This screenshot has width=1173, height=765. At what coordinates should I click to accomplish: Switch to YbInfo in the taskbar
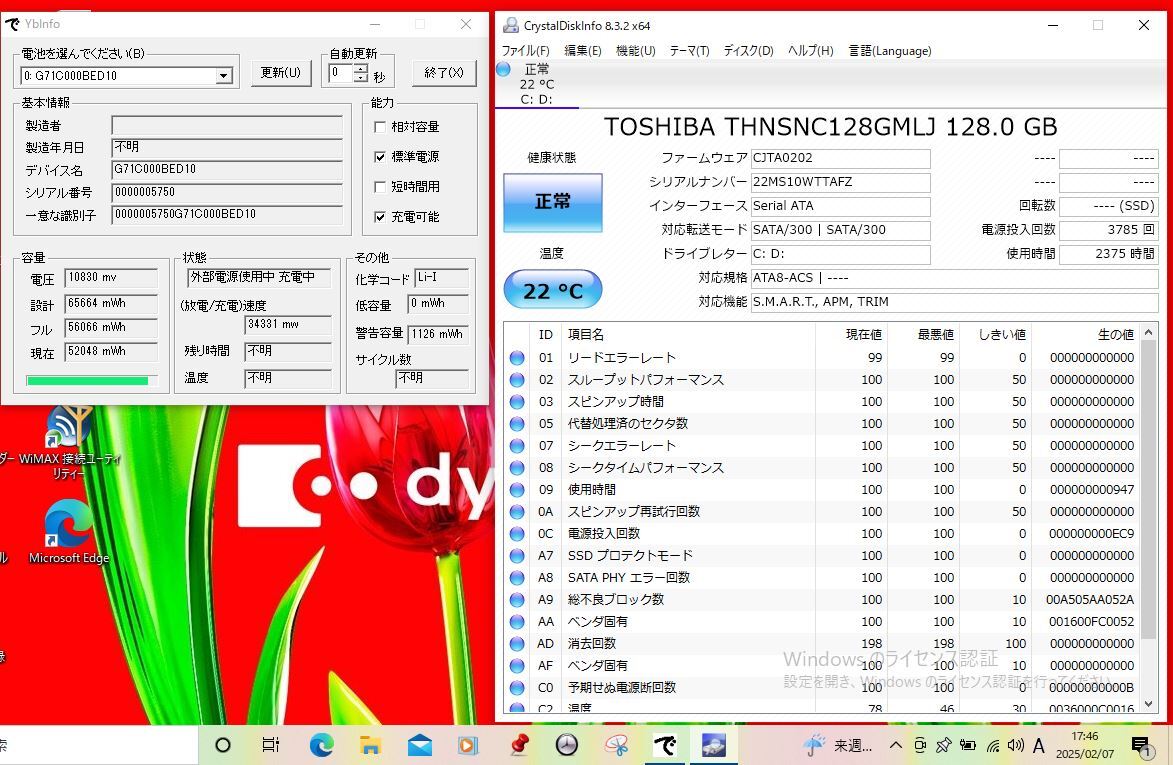tap(665, 745)
